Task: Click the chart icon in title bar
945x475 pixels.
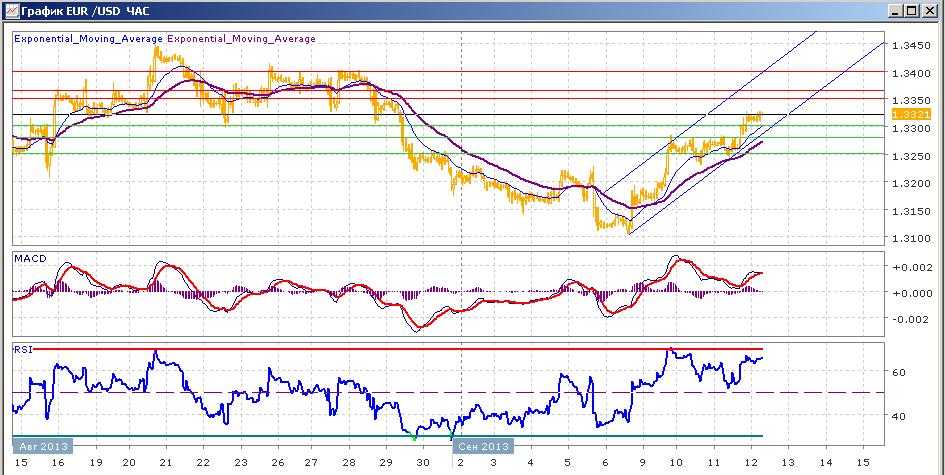Action: tap(11, 10)
